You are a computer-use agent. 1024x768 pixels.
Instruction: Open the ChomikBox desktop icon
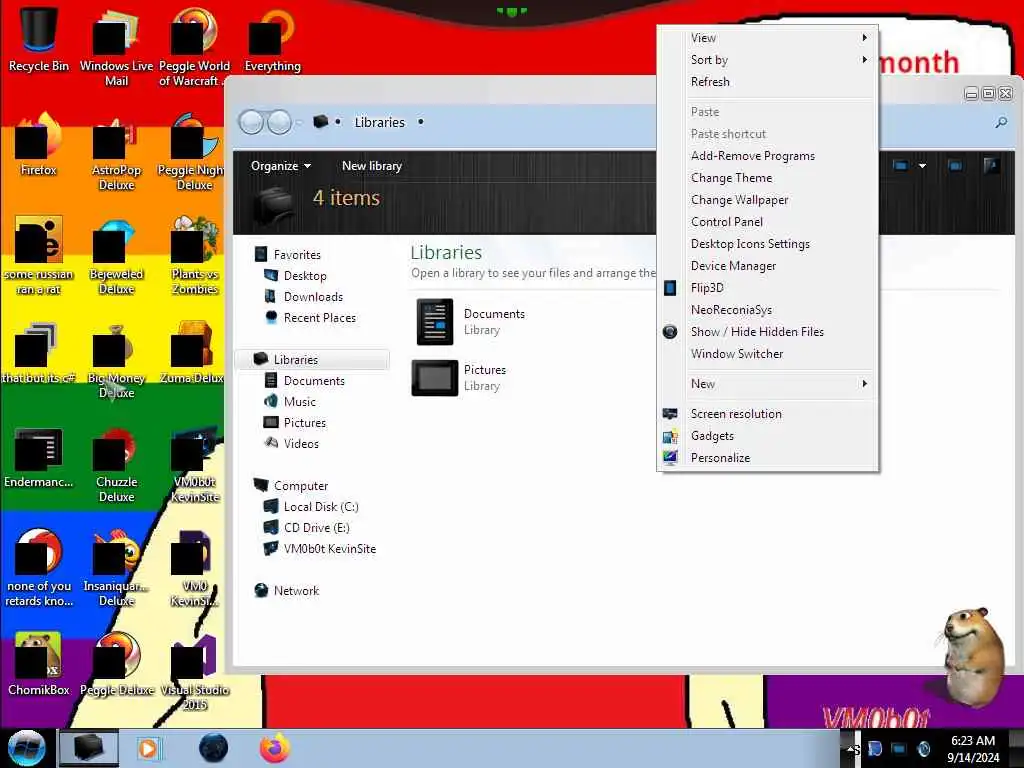click(x=39, y=664)
